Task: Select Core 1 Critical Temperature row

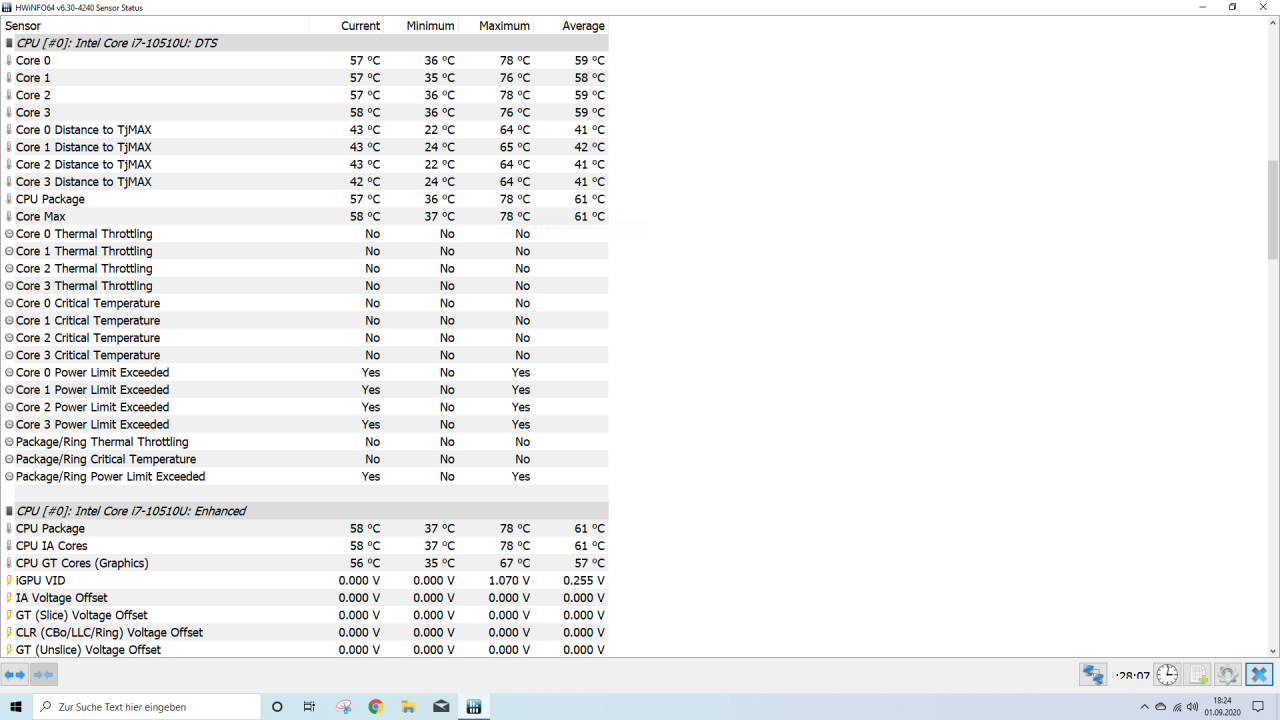Action: click(x=304, y=321)
